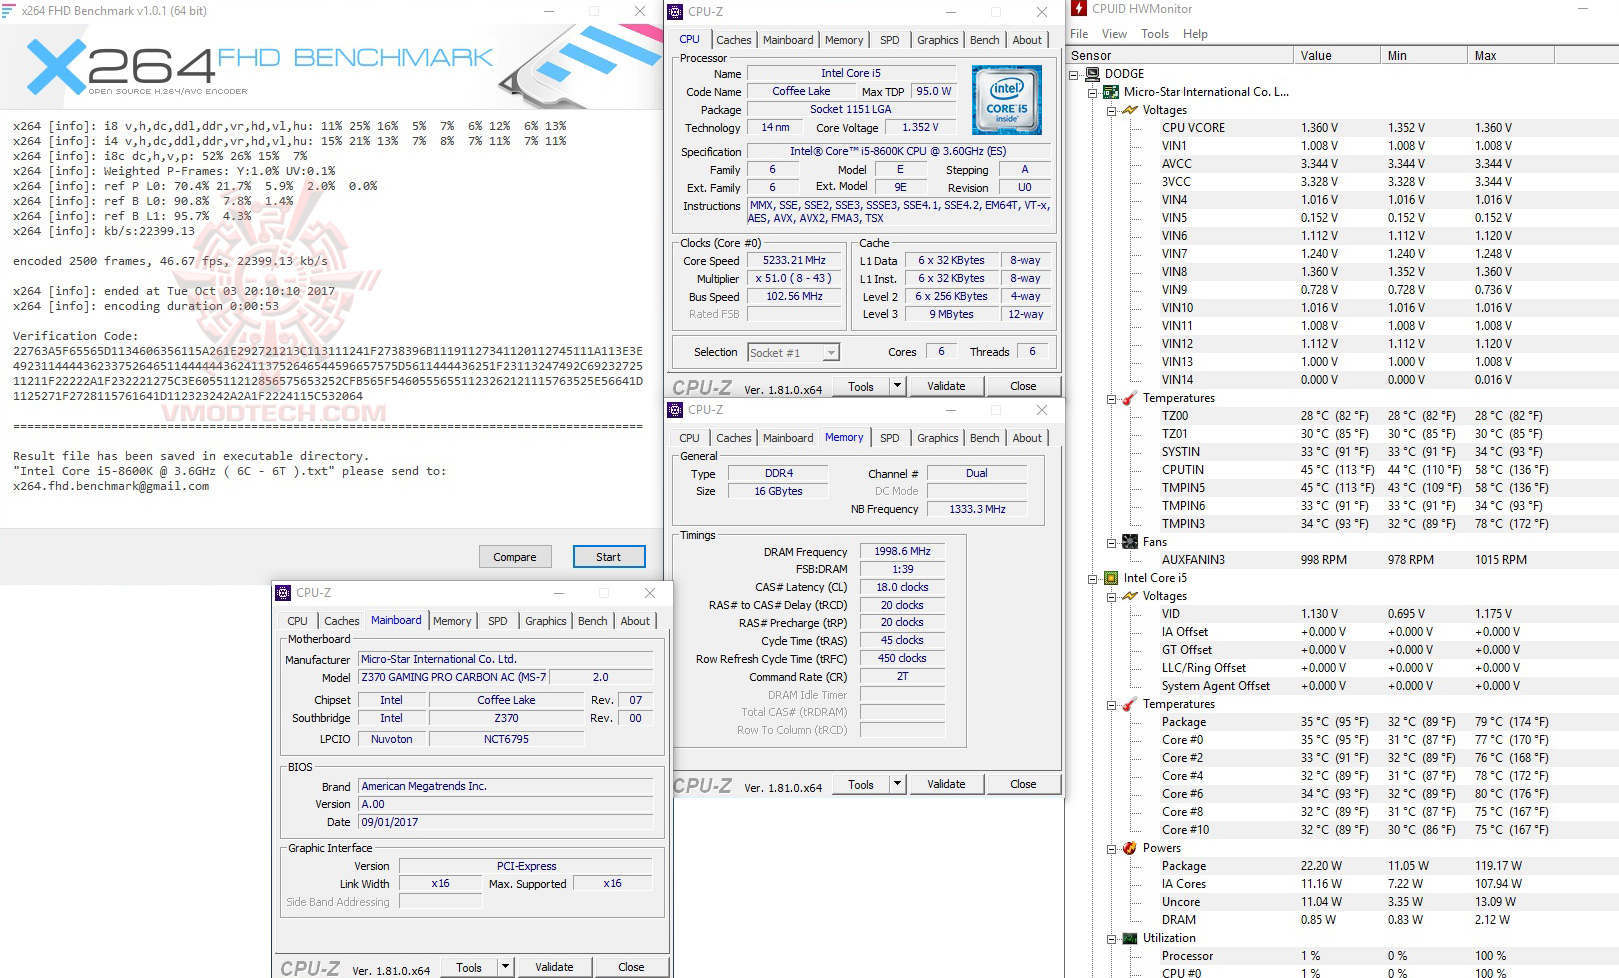Open the File menu in HWMonitor
Screen dimensions: 1619x978
tap(1079, 33)
